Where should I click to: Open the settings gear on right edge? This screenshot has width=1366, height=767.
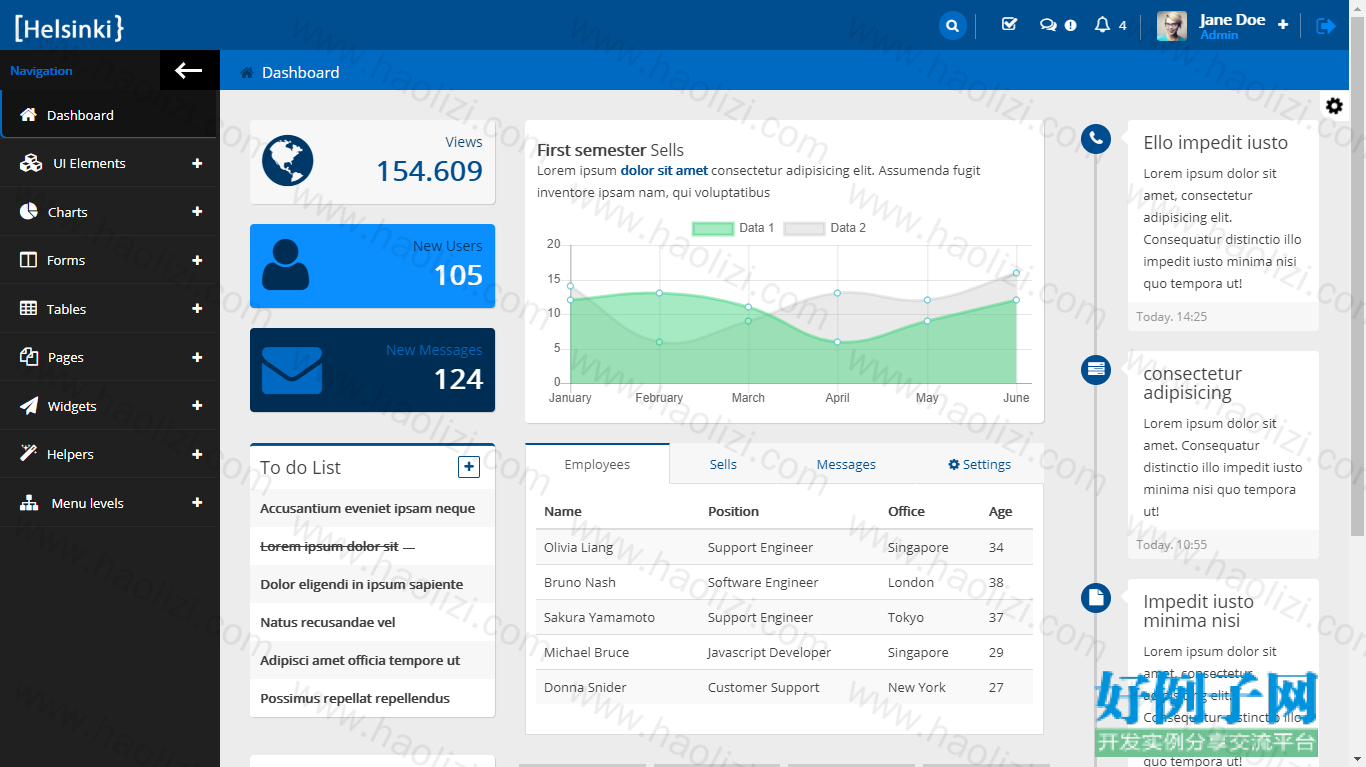pos(1334,106)
